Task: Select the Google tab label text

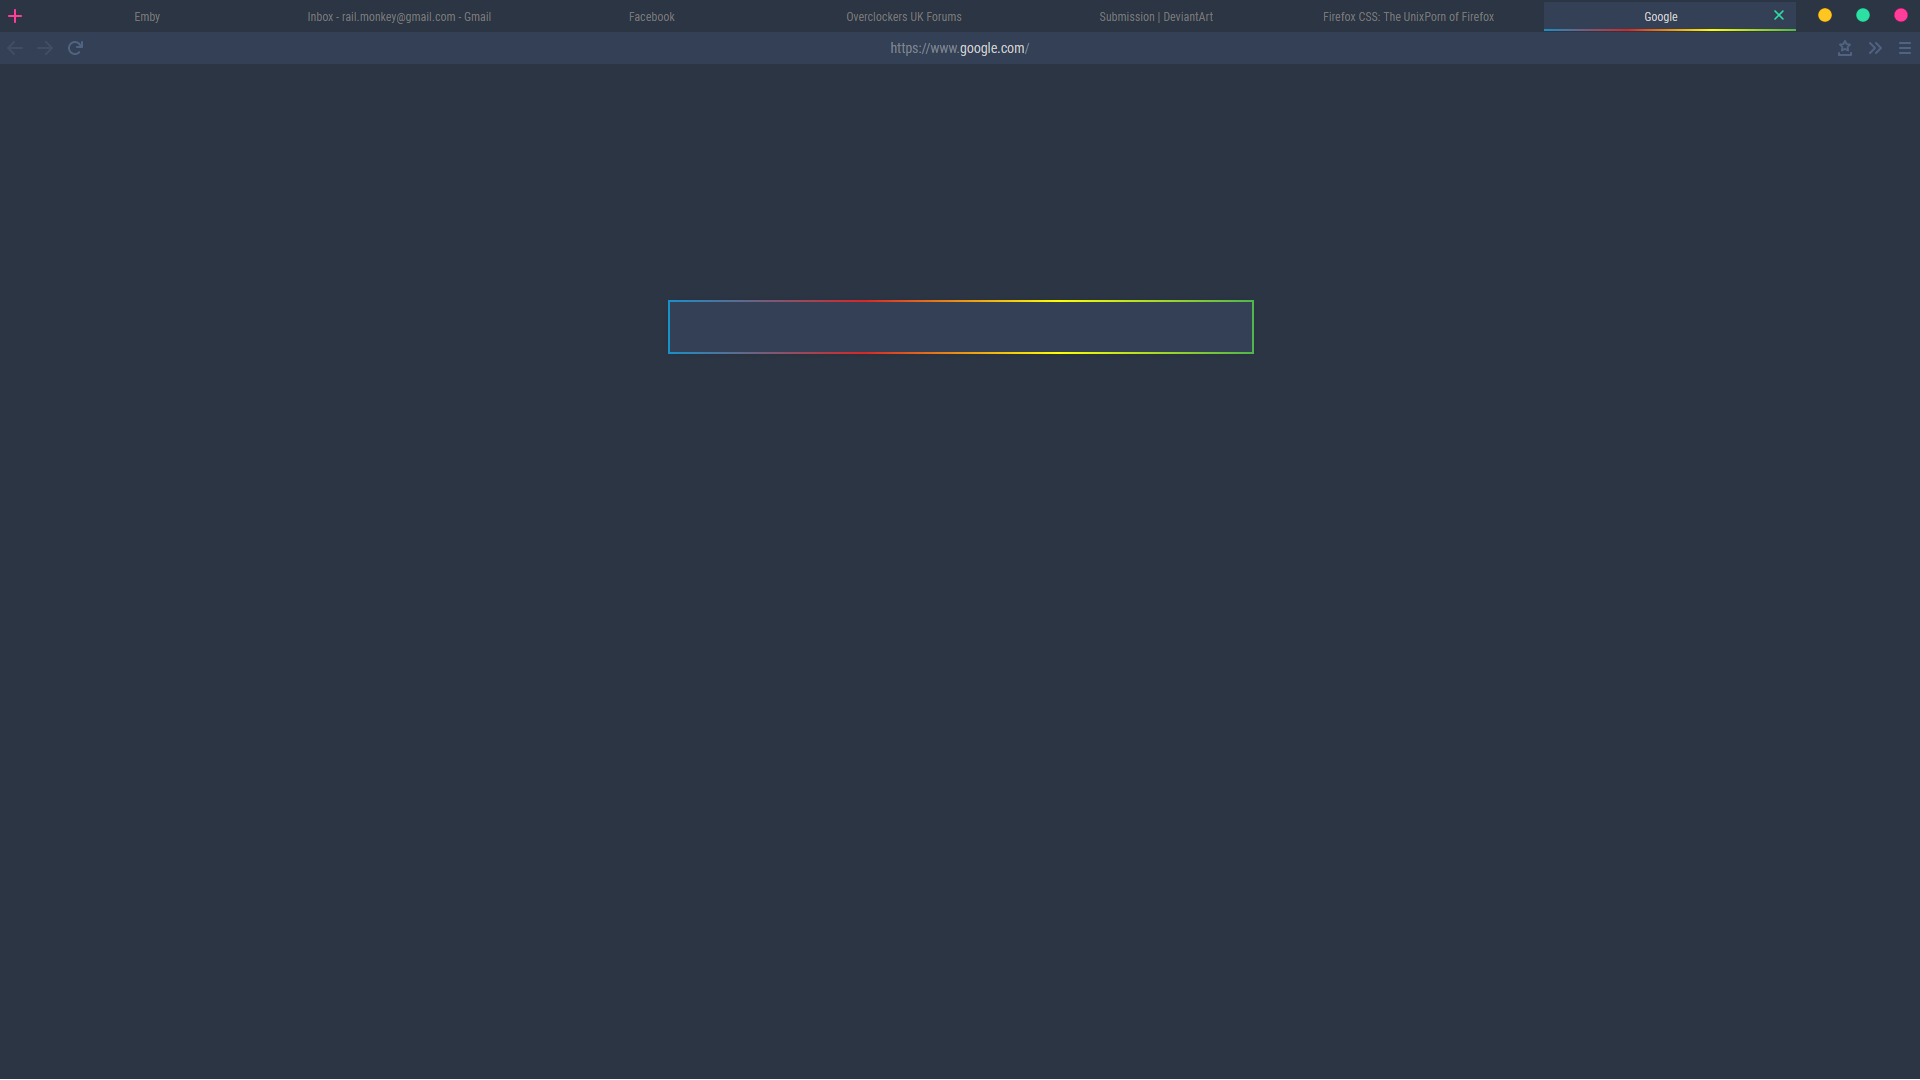Action: [x=1660, y=16]
